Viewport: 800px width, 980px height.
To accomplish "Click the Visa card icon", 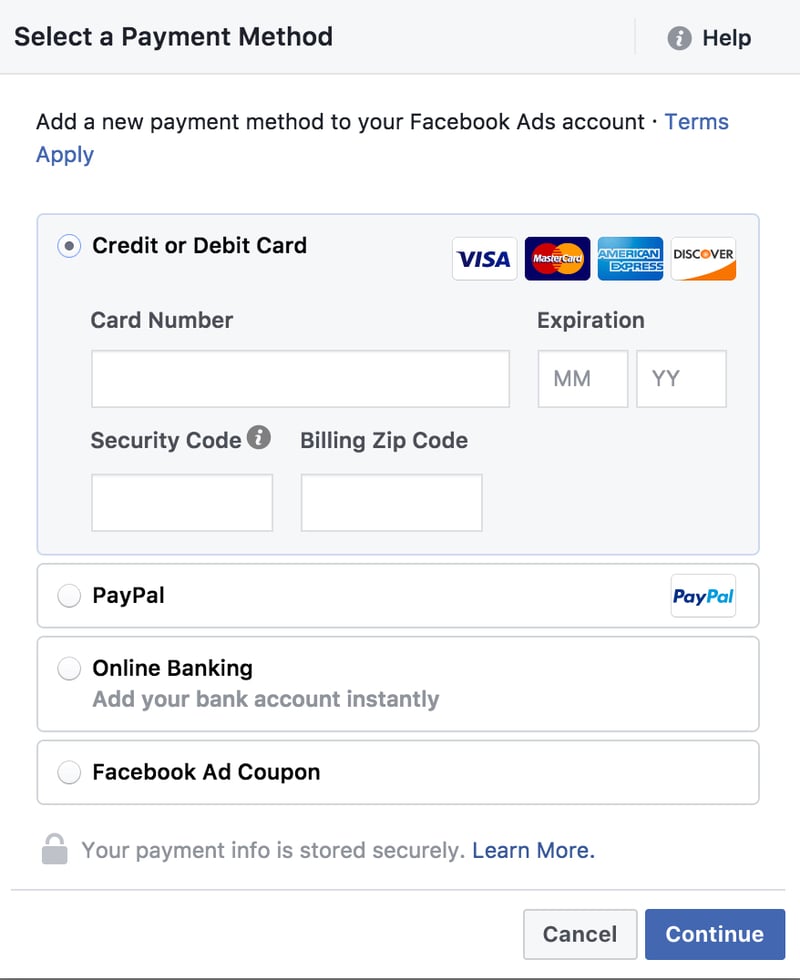I will (484, 259).
